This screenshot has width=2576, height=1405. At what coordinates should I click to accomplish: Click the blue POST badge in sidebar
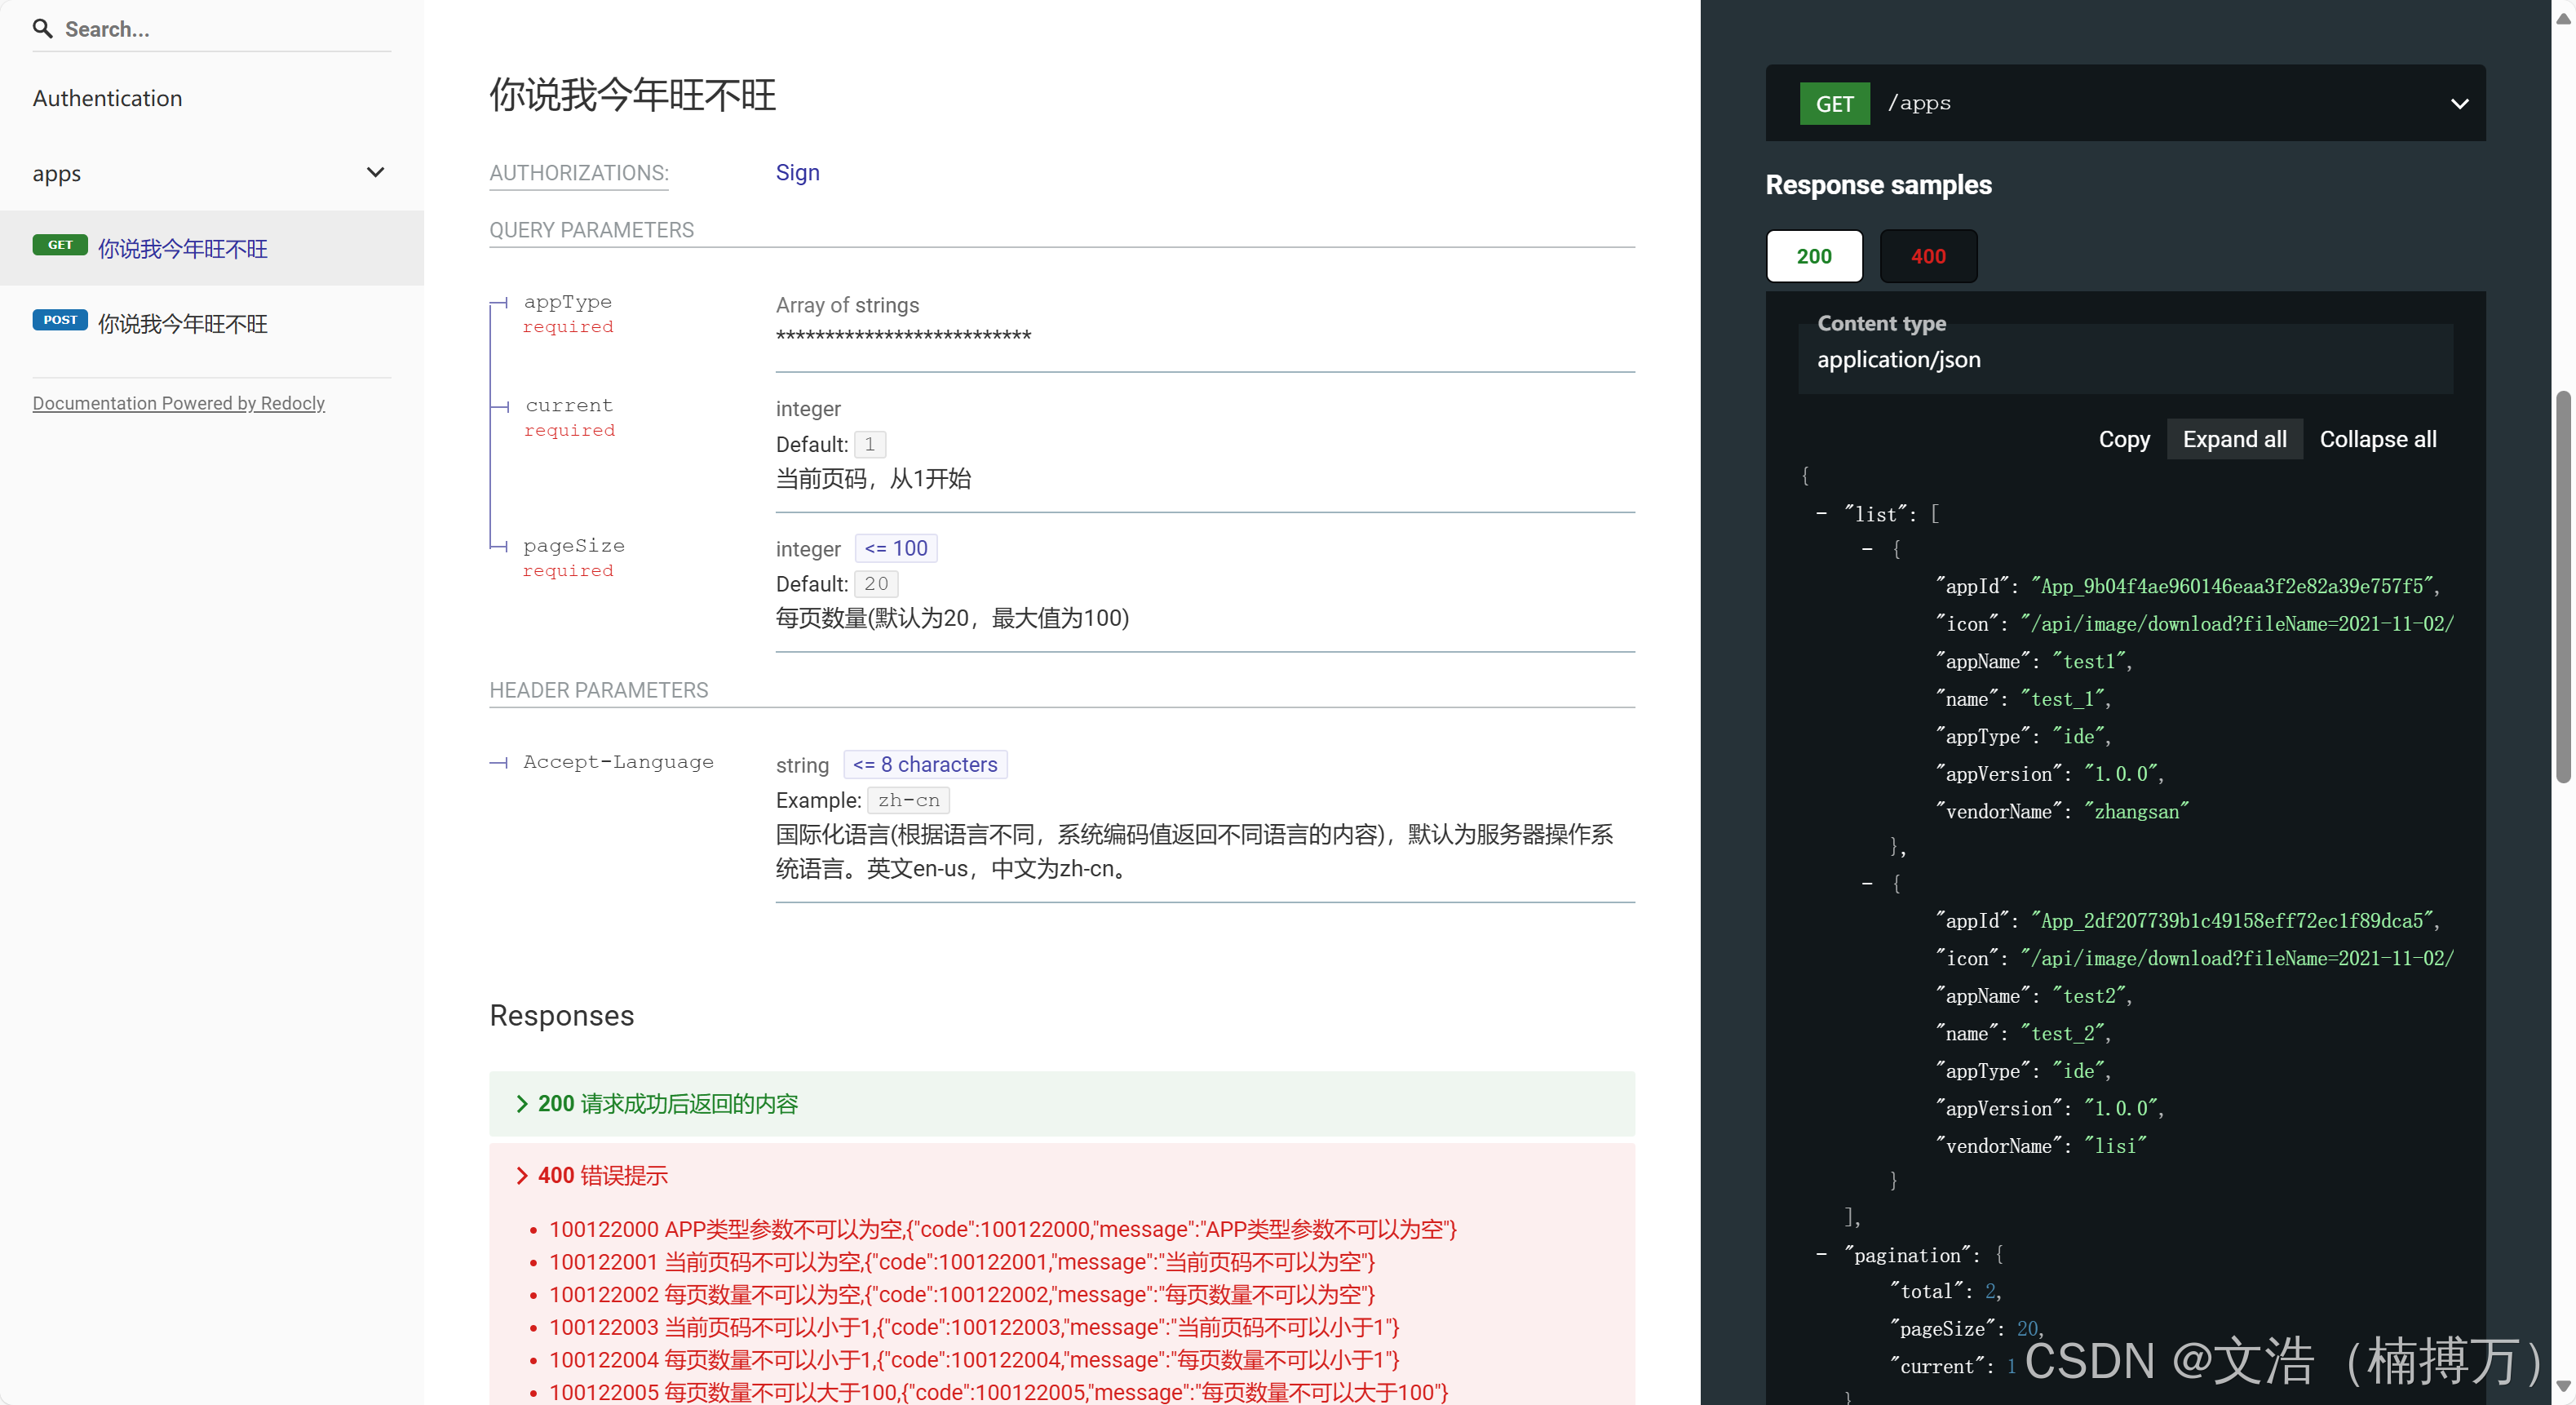click(x=60, y=320)
